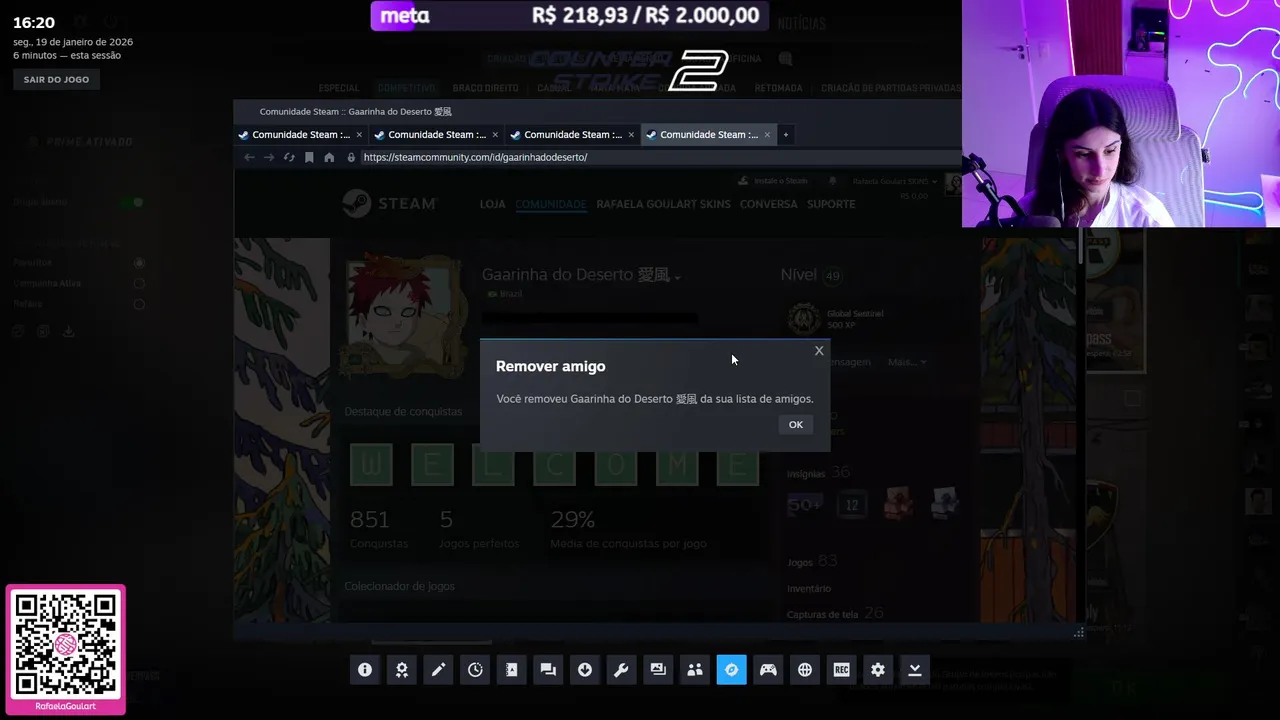Go forward with the browser forward arrow
1280x720 pixels.
(269, 157)
